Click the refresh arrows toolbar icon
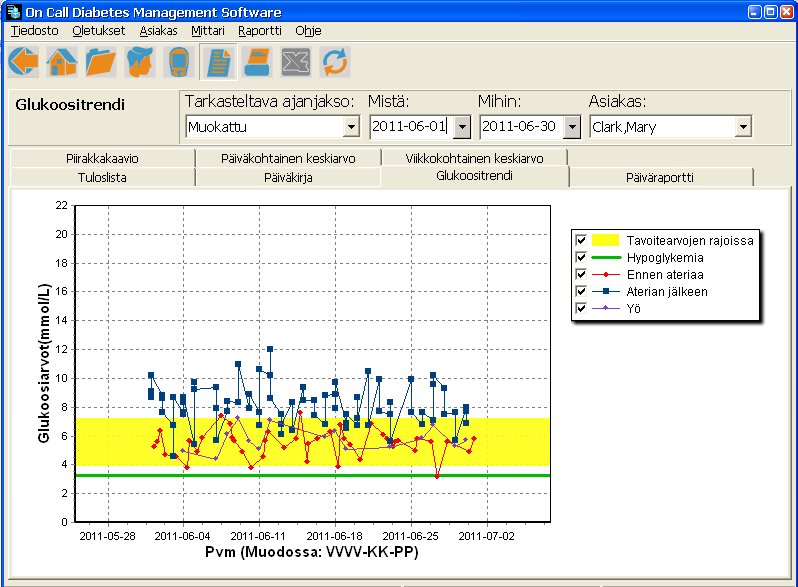This screenshot has height=587, width=798. click(335, 62)
